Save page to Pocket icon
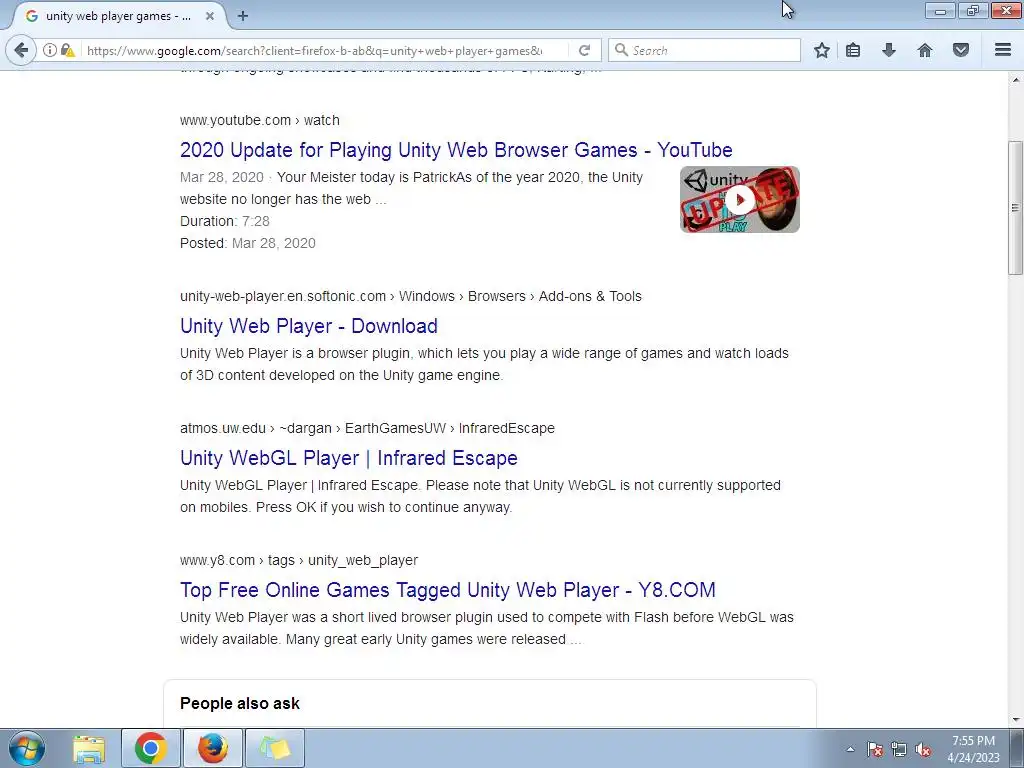Viewport: 1024px width, 768px height. (x=961, y=50)
